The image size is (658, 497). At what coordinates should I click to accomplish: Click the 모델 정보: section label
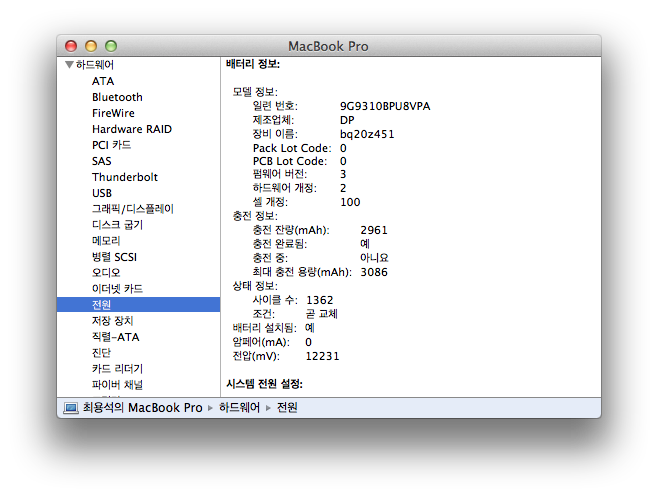[255, 92]
